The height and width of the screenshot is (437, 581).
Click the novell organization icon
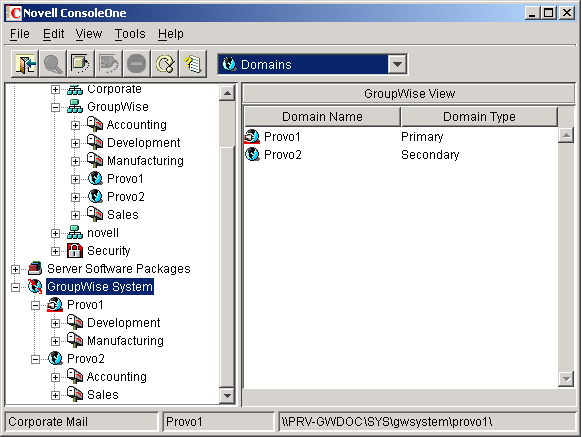75,232
